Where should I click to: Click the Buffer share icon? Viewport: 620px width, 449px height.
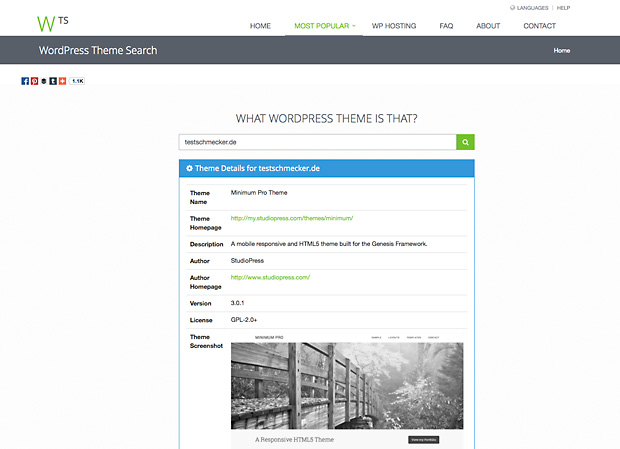[x=44, y=81]
